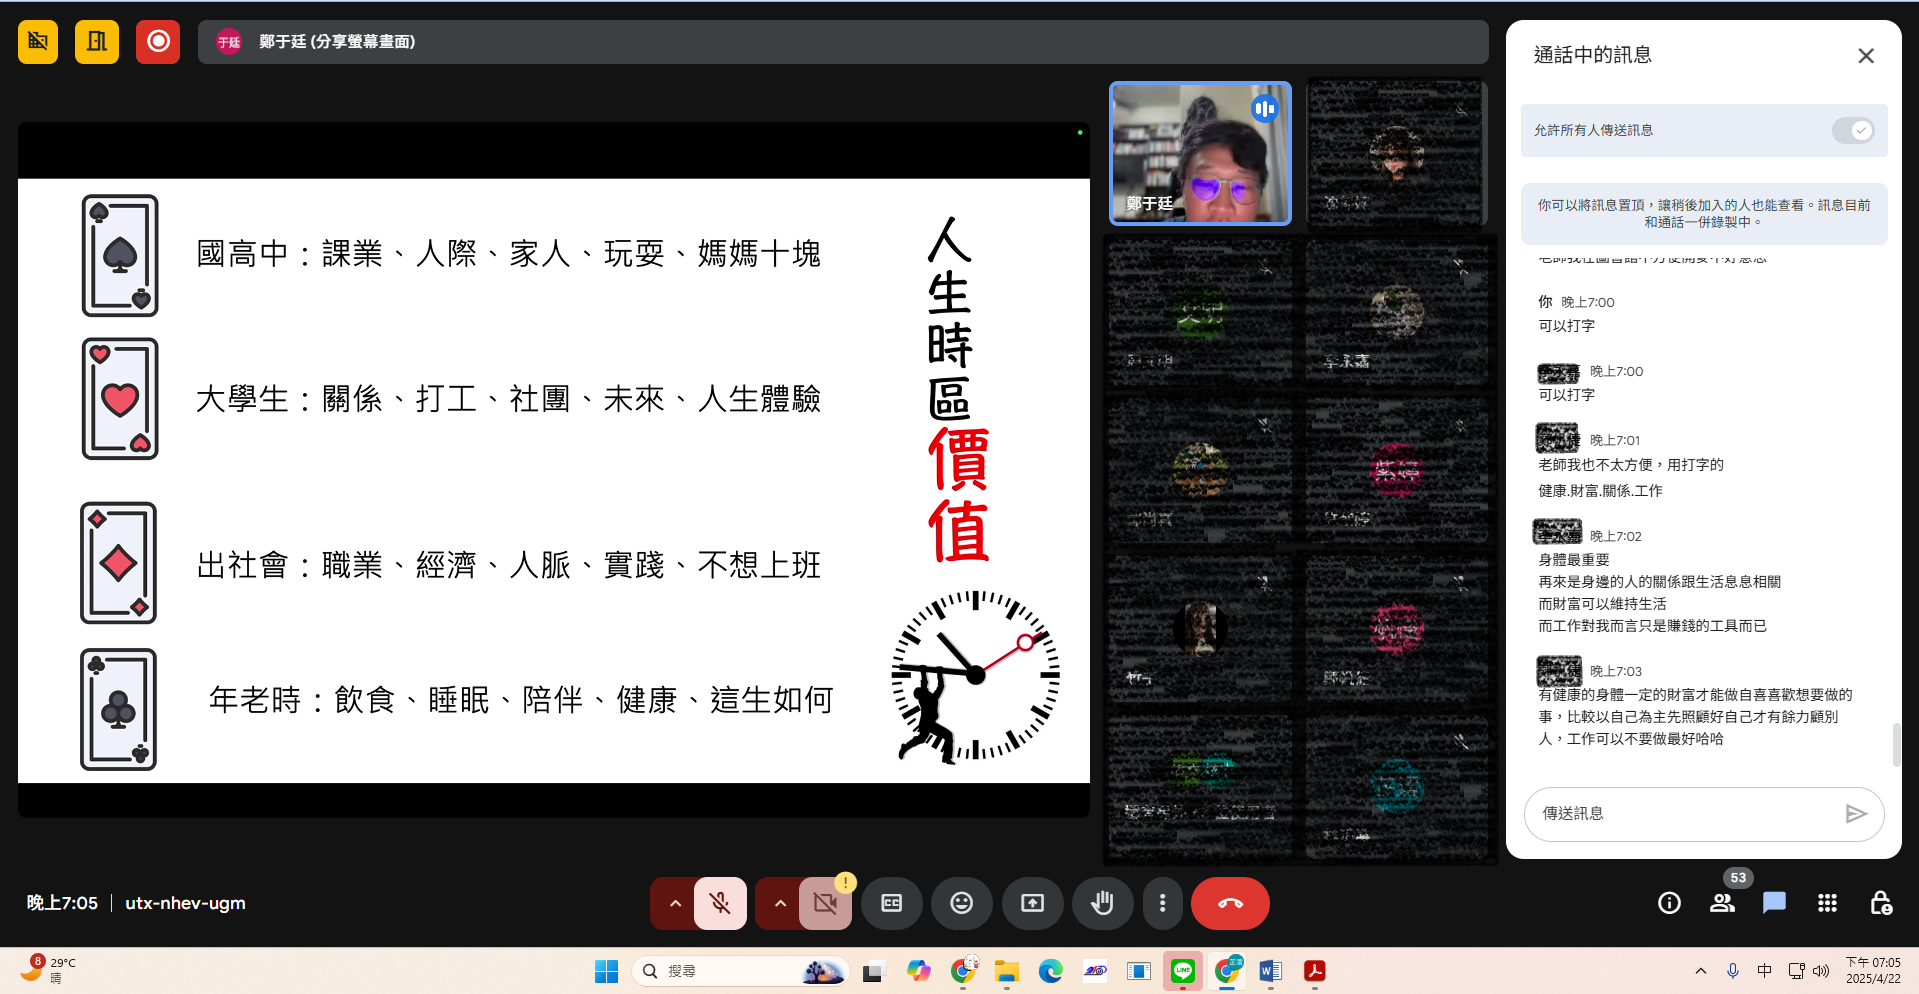Open the emoji reactions panel
The image size is (1919, 994).
[961, 903]
